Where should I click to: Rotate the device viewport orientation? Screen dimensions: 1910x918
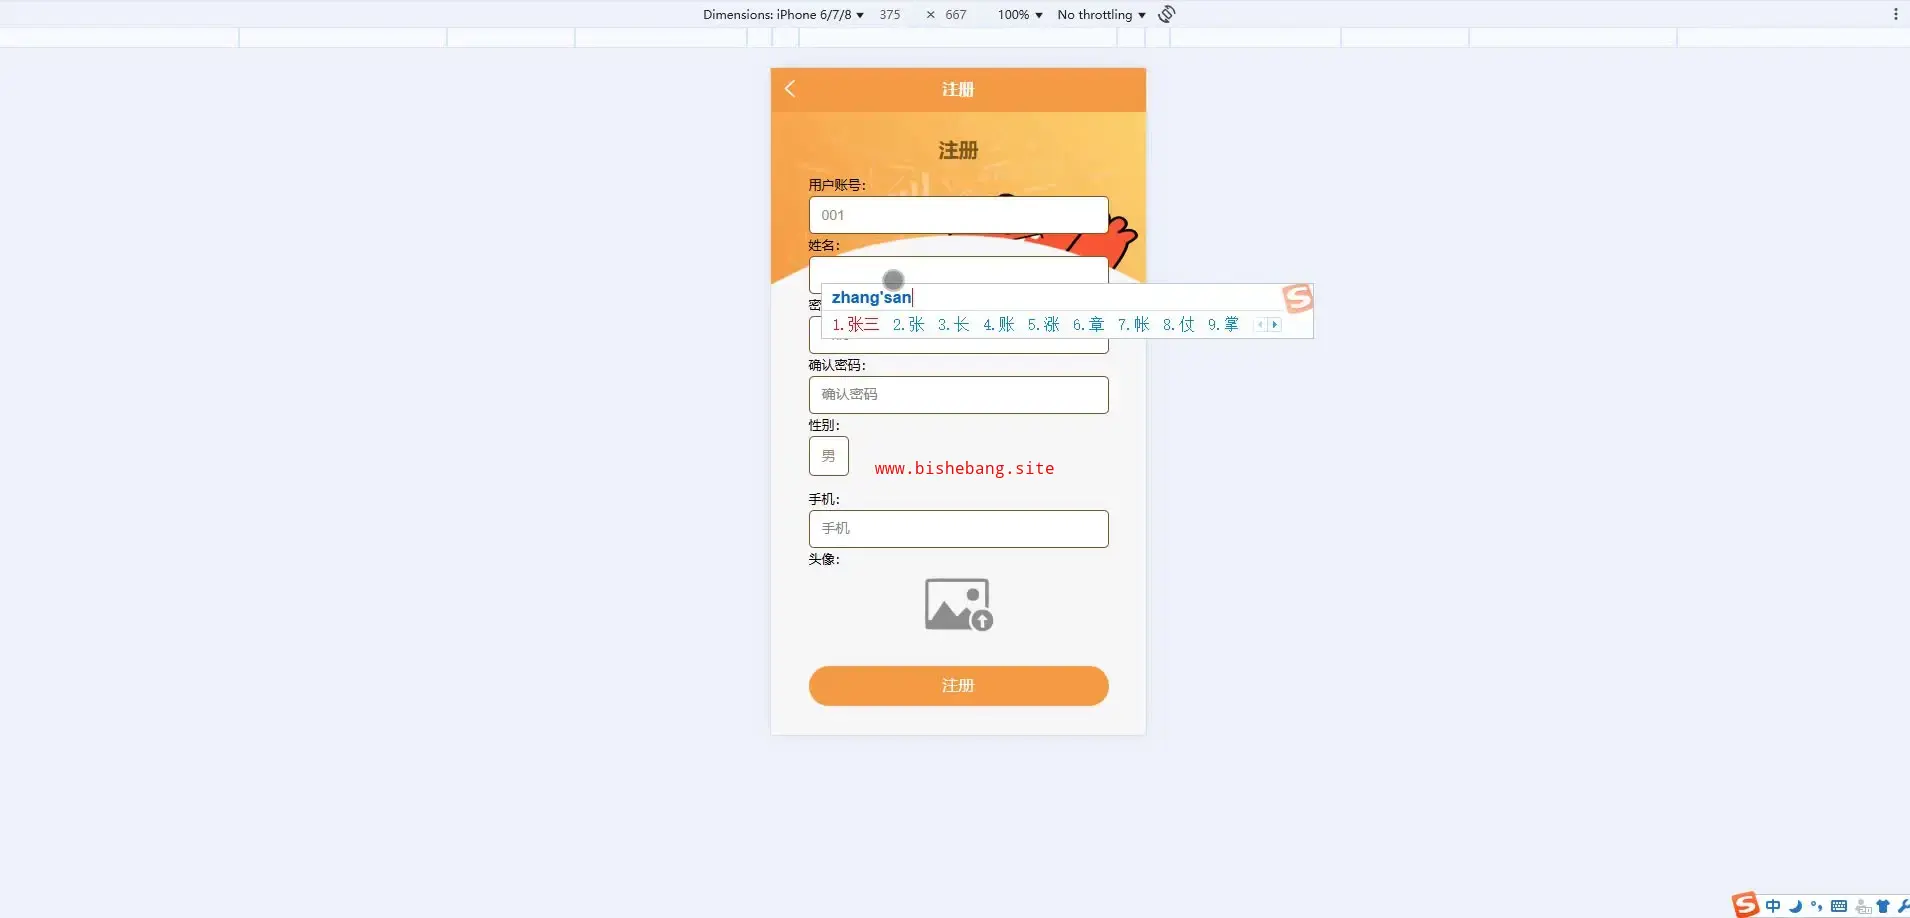(x=1167, y=14)
